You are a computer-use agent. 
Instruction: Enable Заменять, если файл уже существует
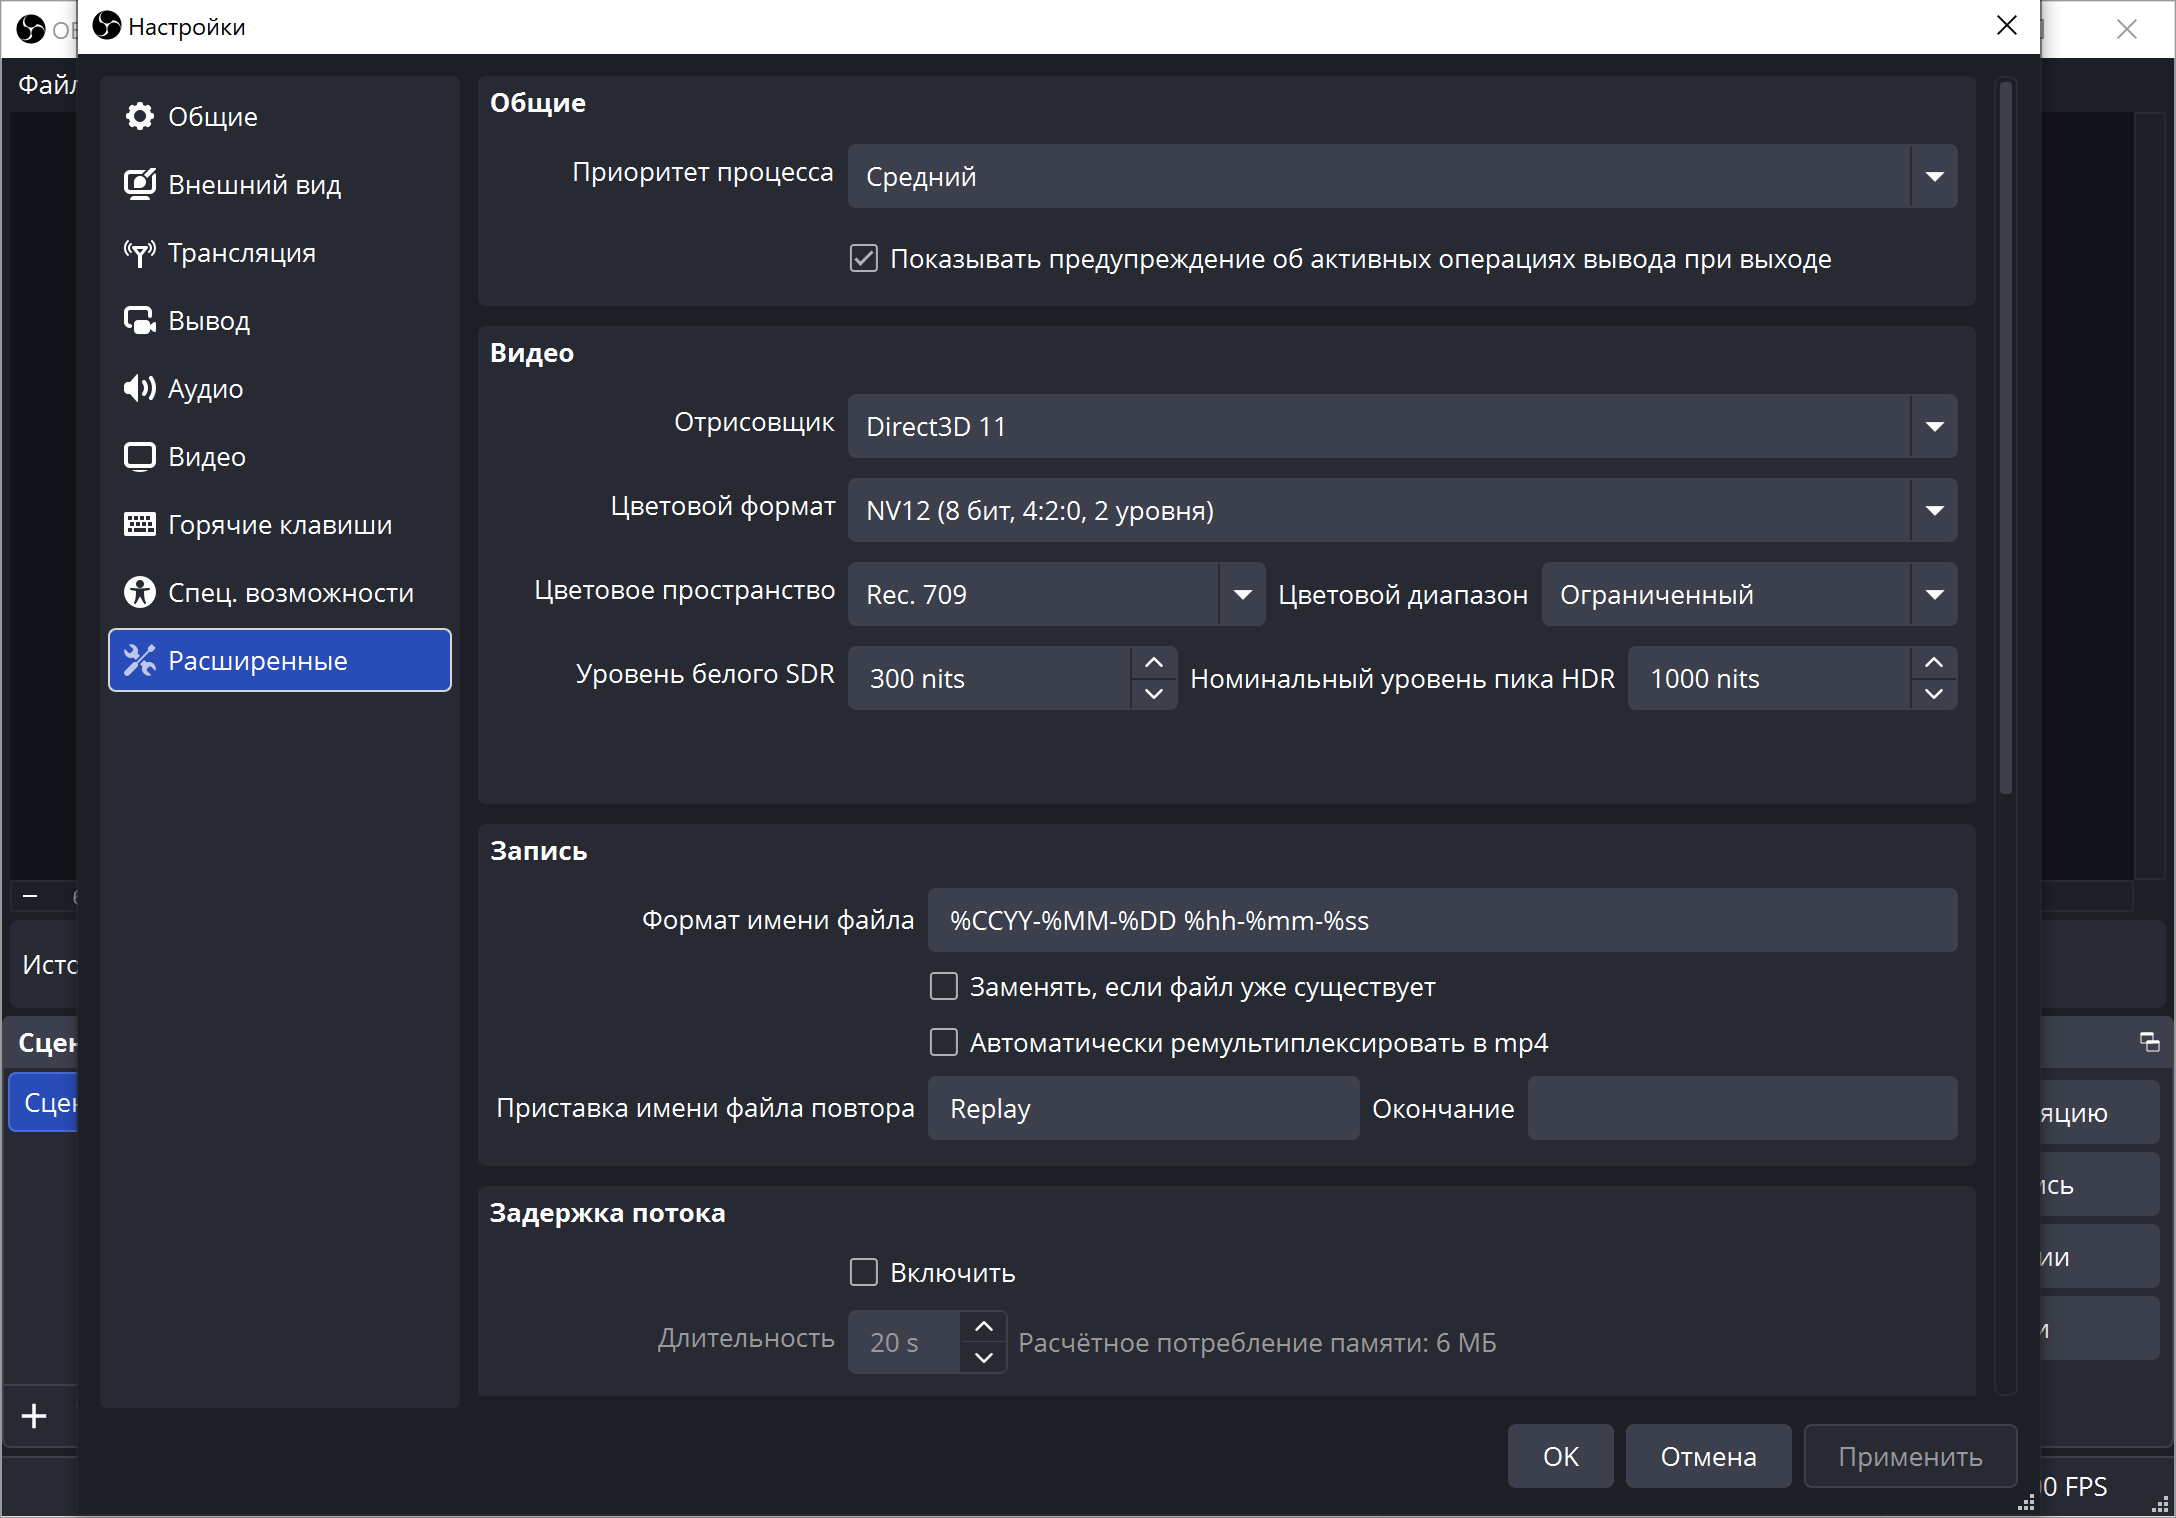[x=944, y=987]
